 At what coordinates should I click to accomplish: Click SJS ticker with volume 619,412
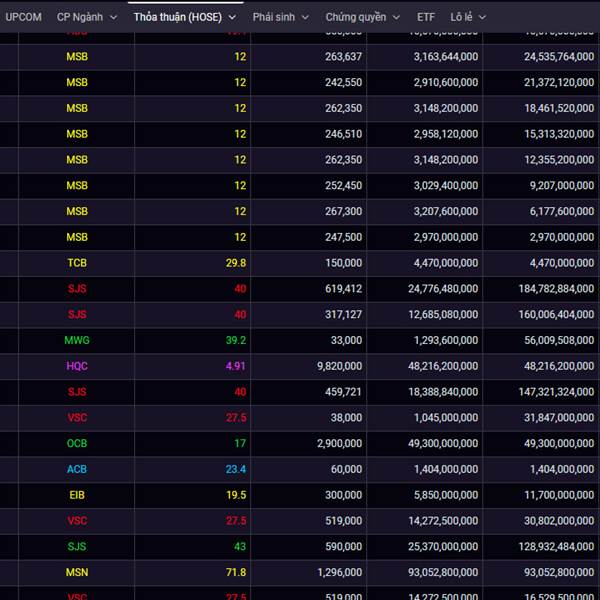click(x=77, y=289)
